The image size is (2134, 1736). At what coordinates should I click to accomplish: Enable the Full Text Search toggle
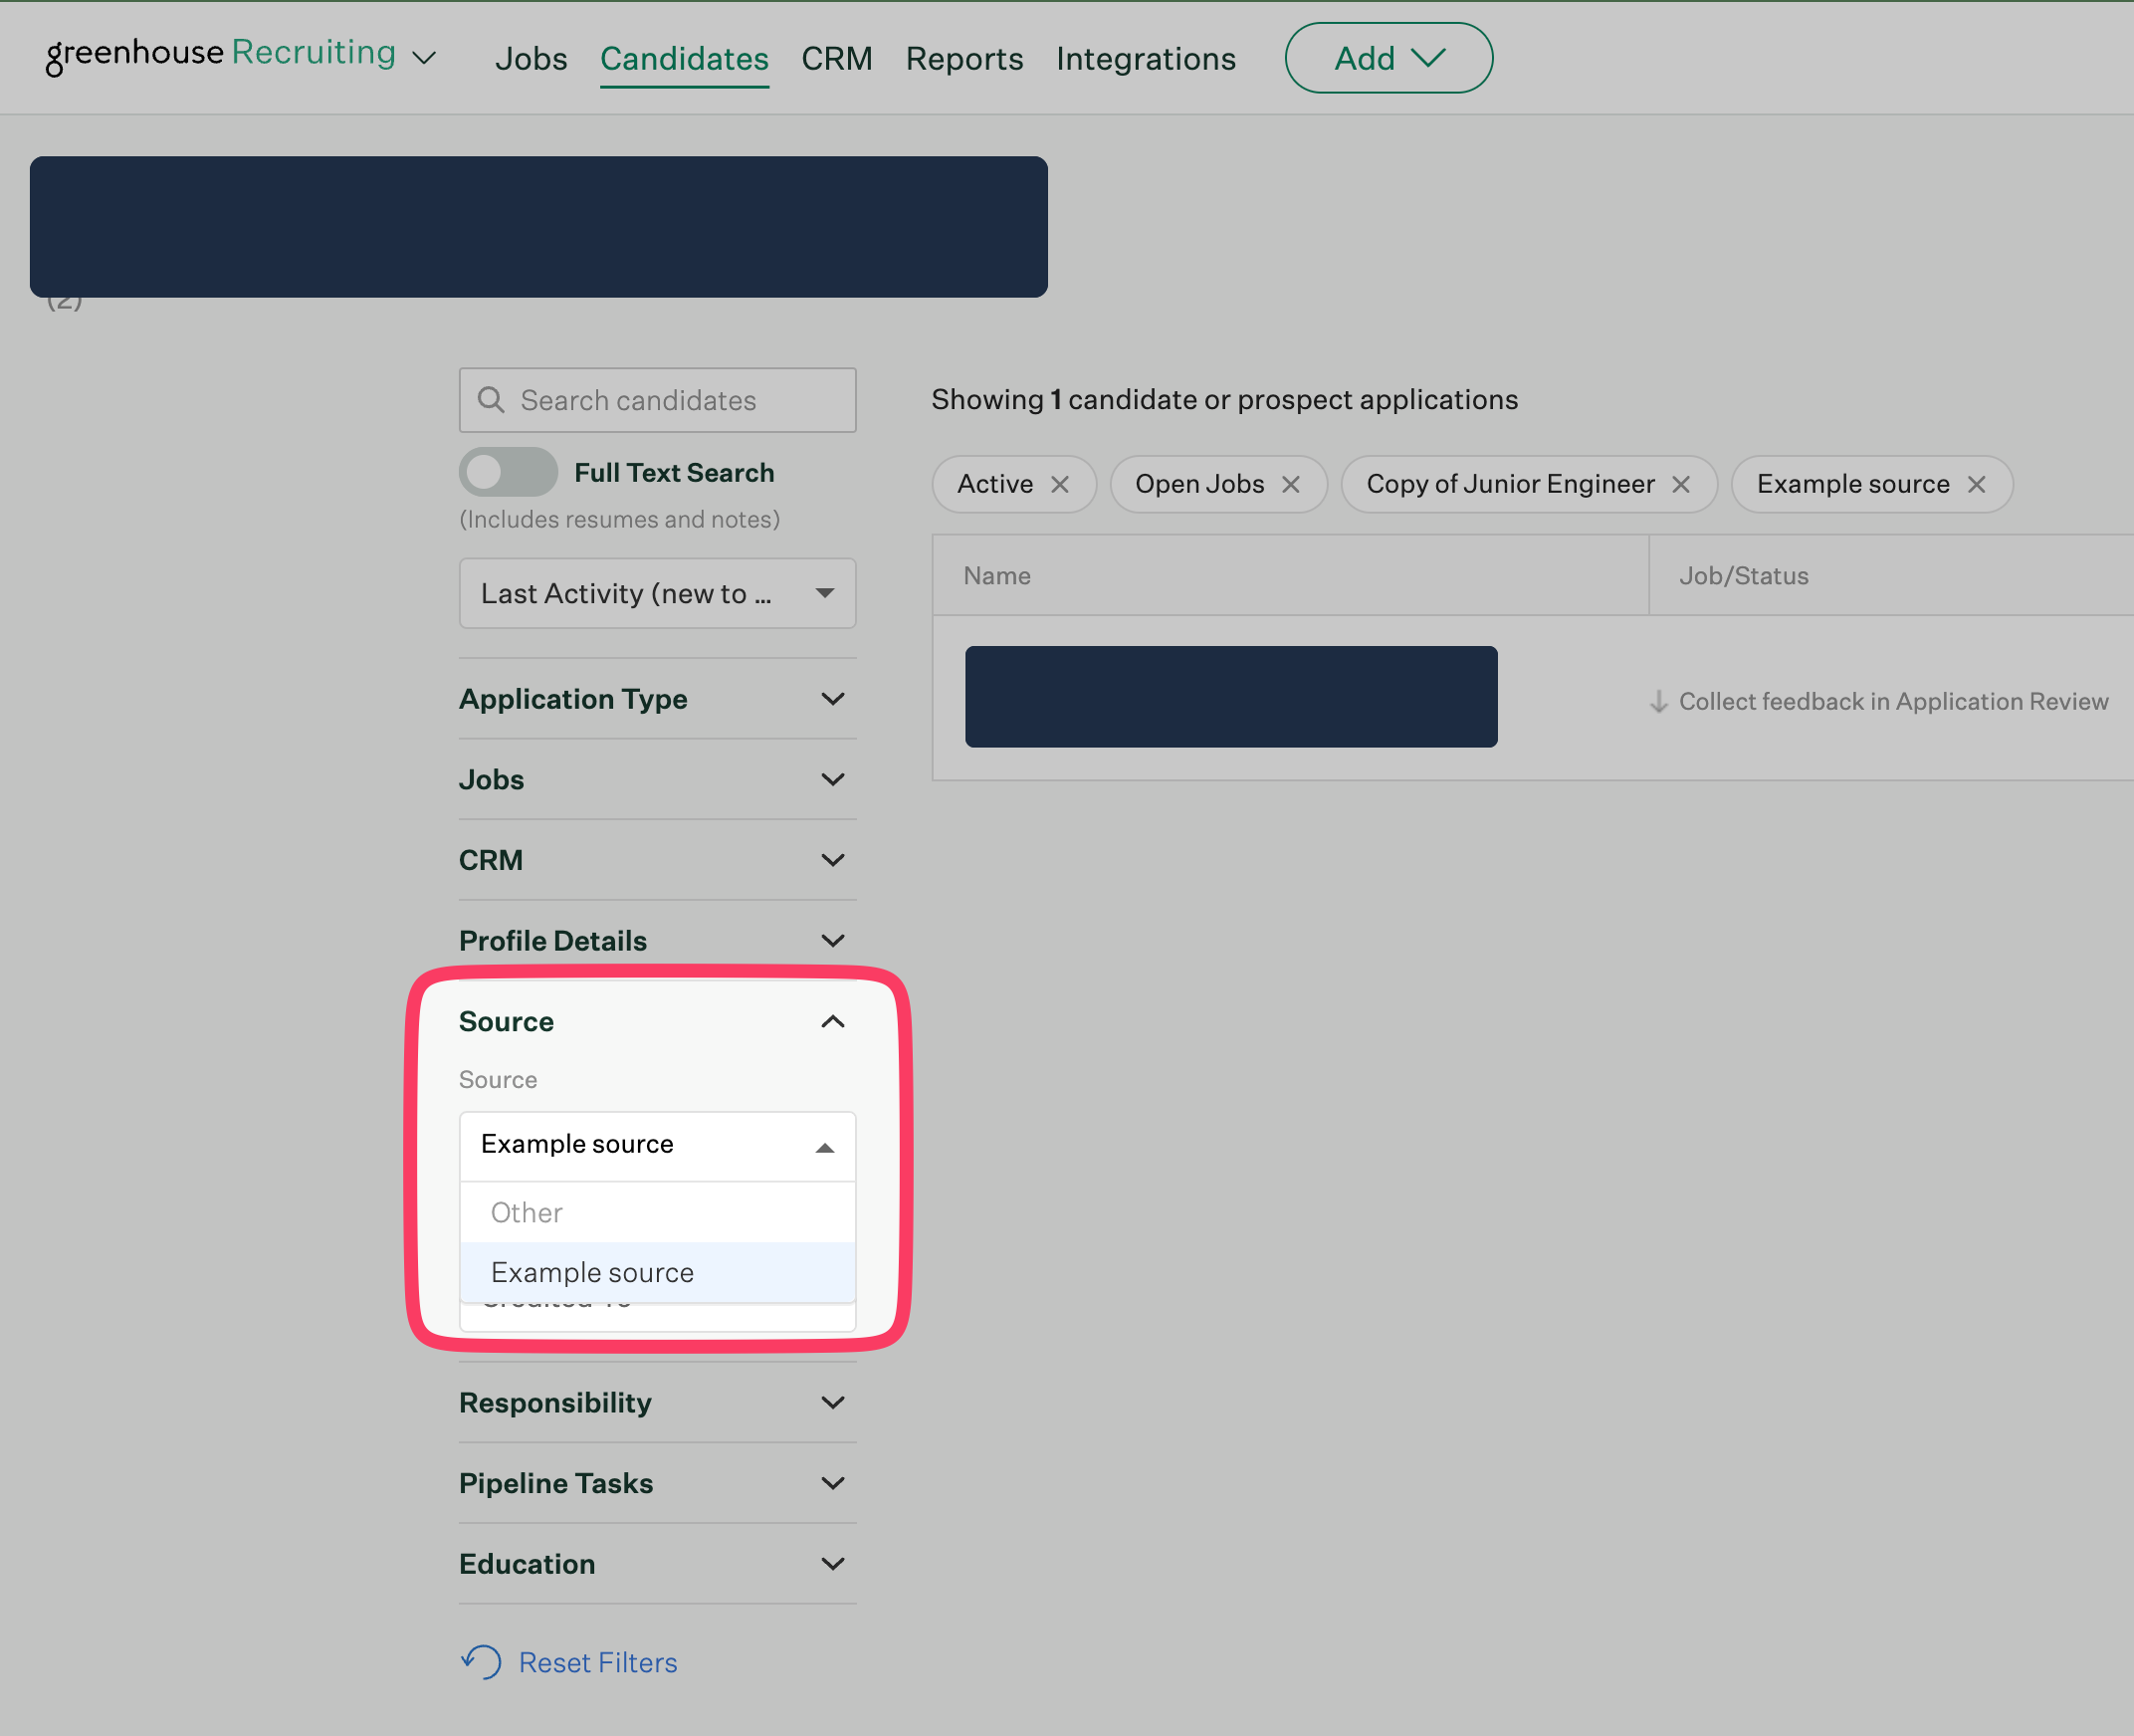tap(508, 472)
